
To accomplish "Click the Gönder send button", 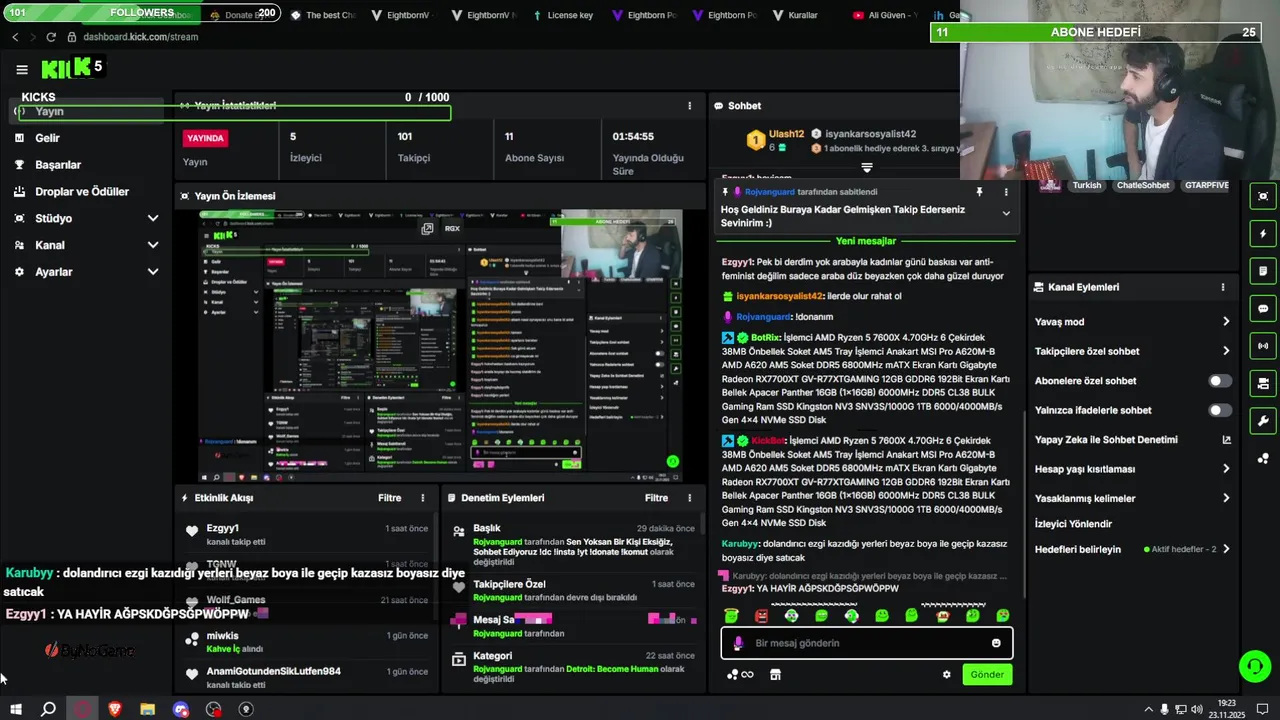I will tap(987, 674).
